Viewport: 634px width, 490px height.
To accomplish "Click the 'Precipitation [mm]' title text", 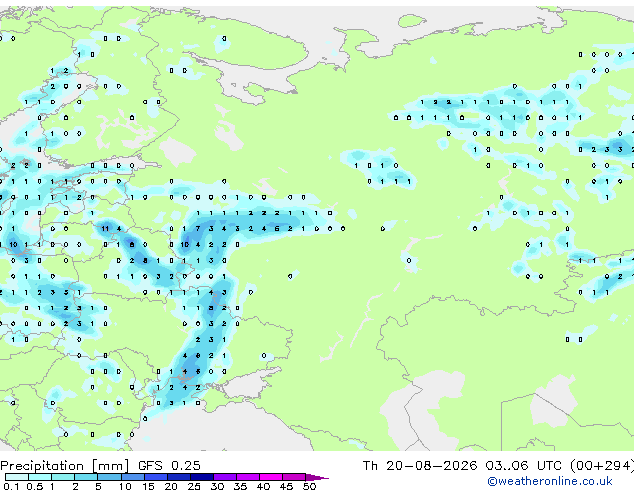I will pyautogui.click(x=64, y=466).
